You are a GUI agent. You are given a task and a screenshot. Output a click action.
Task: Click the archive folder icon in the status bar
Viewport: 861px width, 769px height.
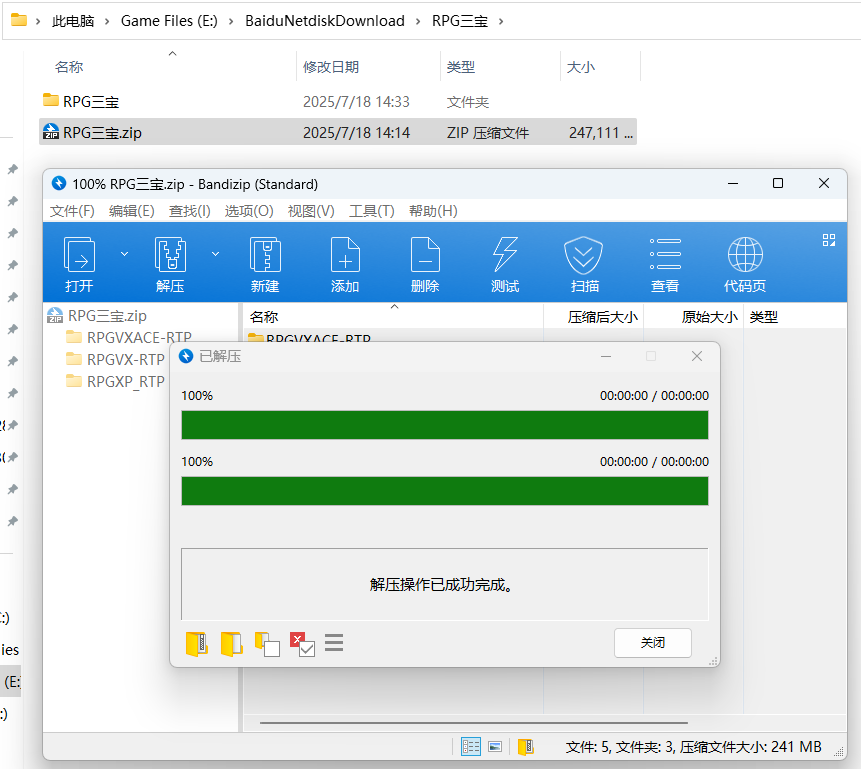525,746
